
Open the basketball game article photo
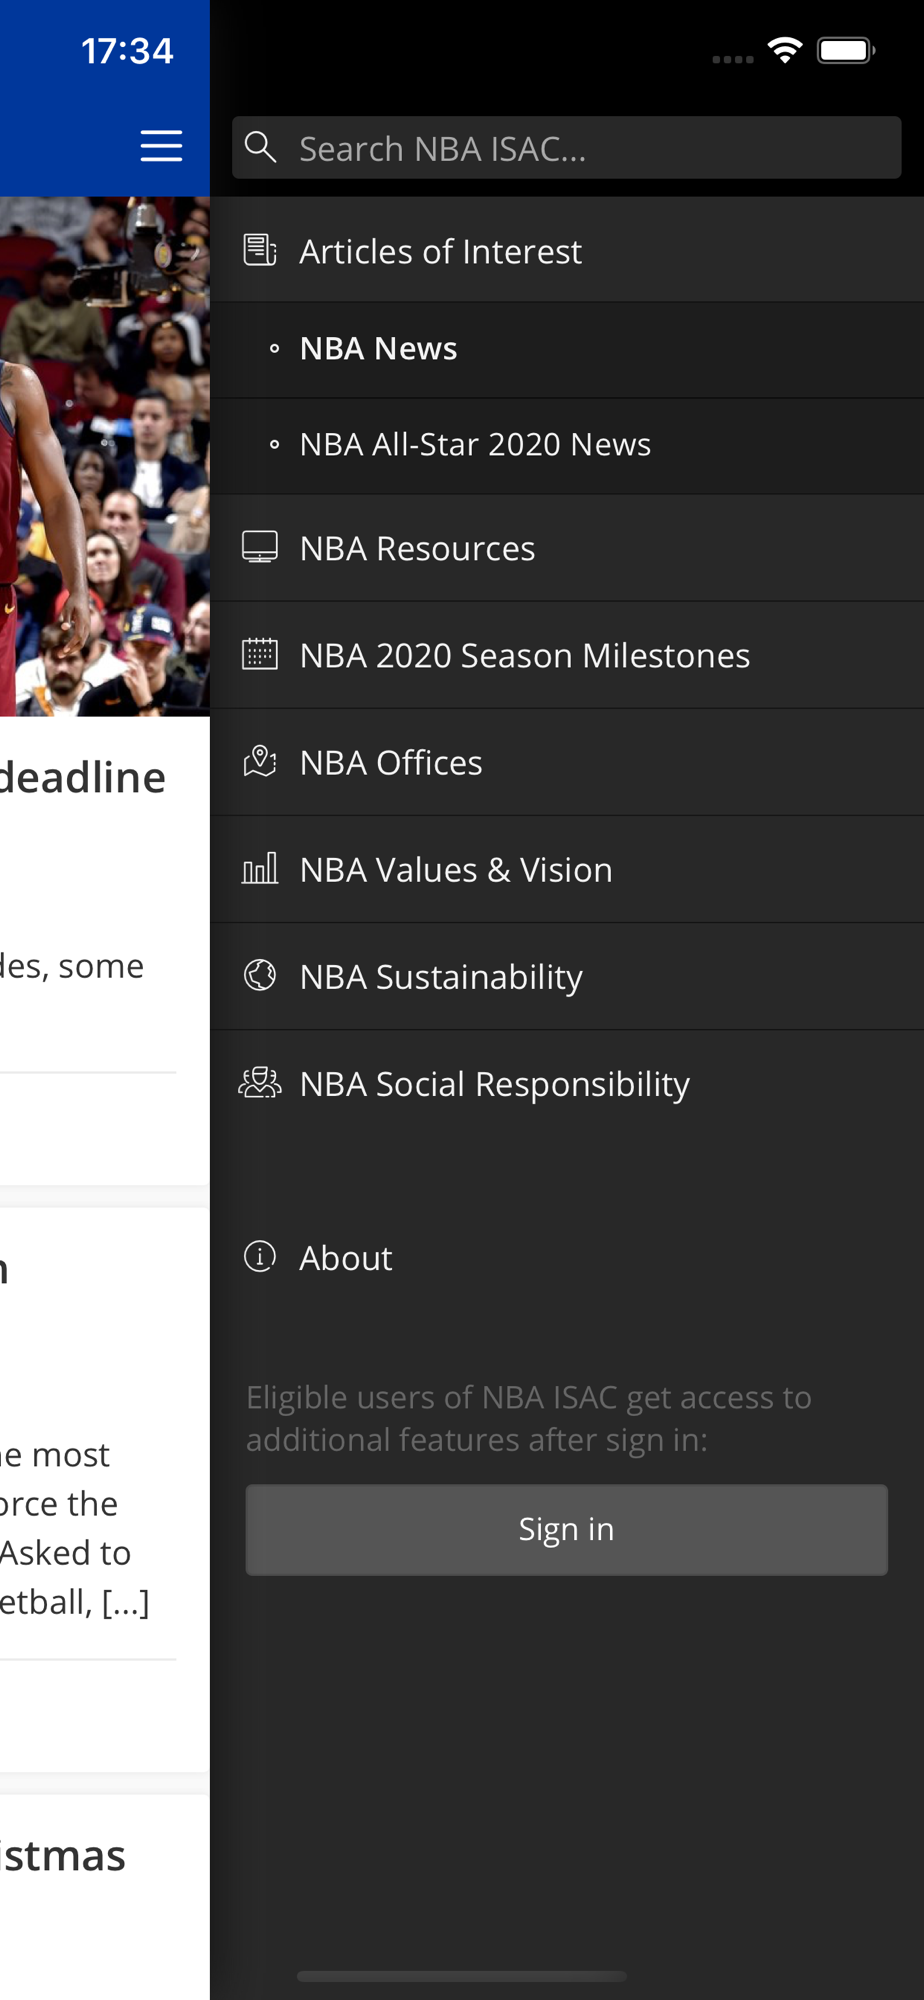click(x=105, y=456)
